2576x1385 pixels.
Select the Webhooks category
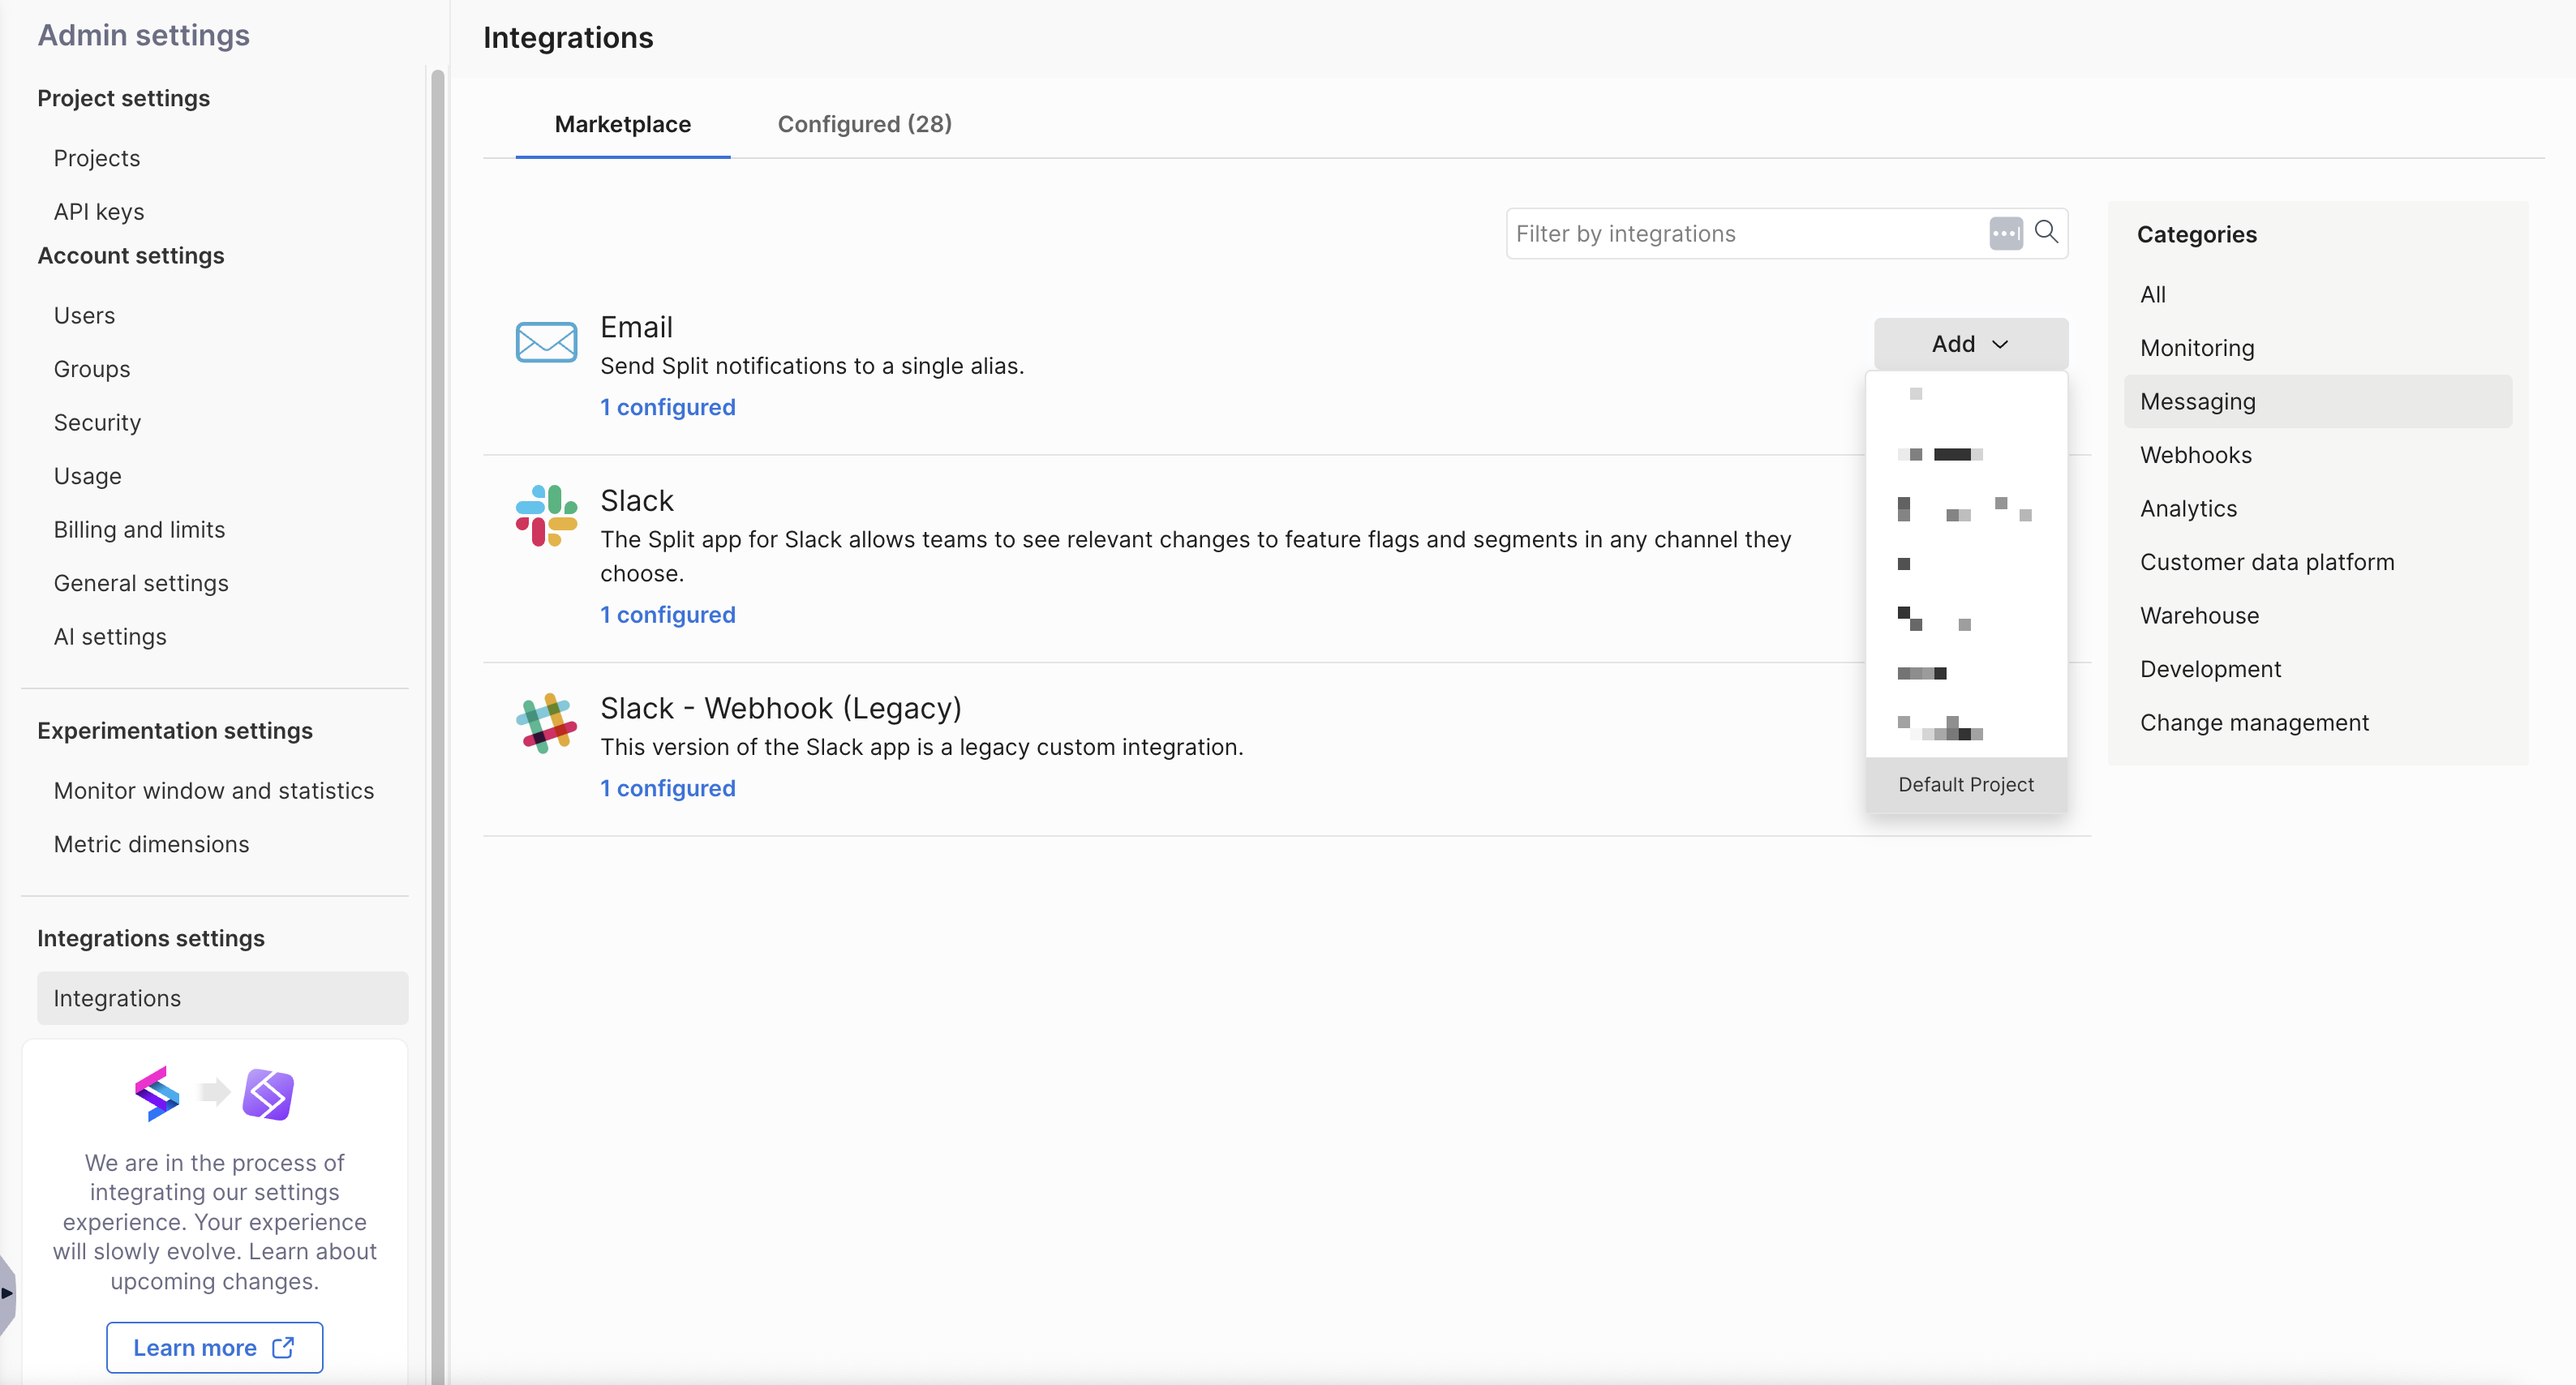(2195, 455)
